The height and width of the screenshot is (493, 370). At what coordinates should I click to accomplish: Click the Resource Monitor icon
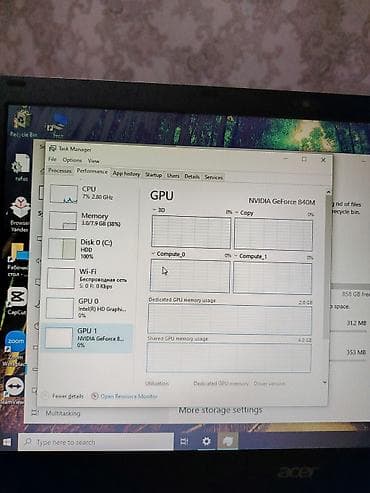click(94, 396)
